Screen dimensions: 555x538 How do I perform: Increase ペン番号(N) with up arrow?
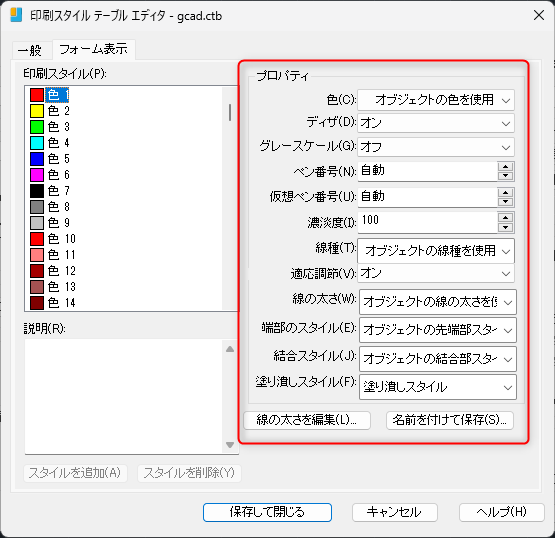(x=505, y=167)
